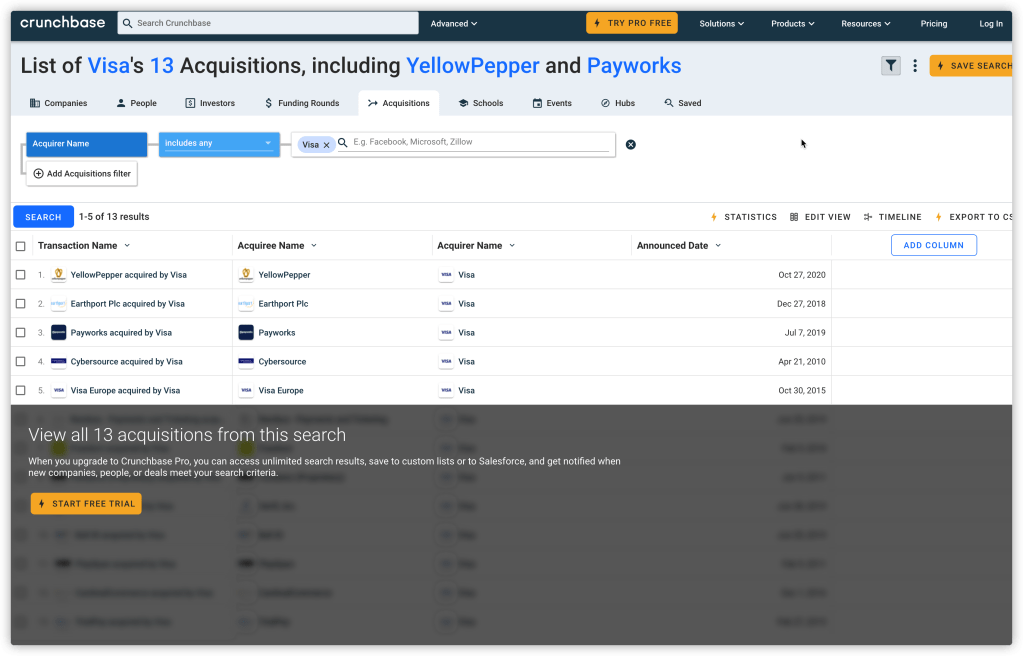The width and height of the screenshot is (1023, 656).
Task: Click the Add Column button
Action: coord(933,245)
